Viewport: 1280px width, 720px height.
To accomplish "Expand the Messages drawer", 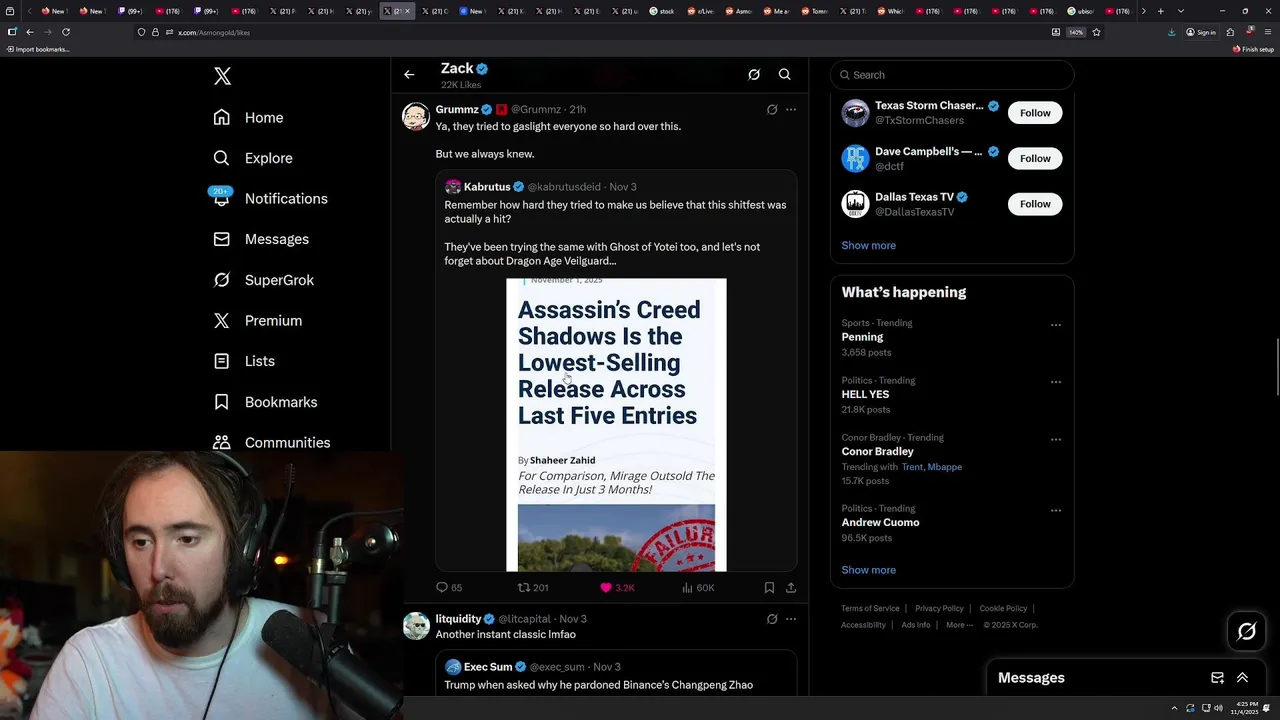I will (1243, 678).
